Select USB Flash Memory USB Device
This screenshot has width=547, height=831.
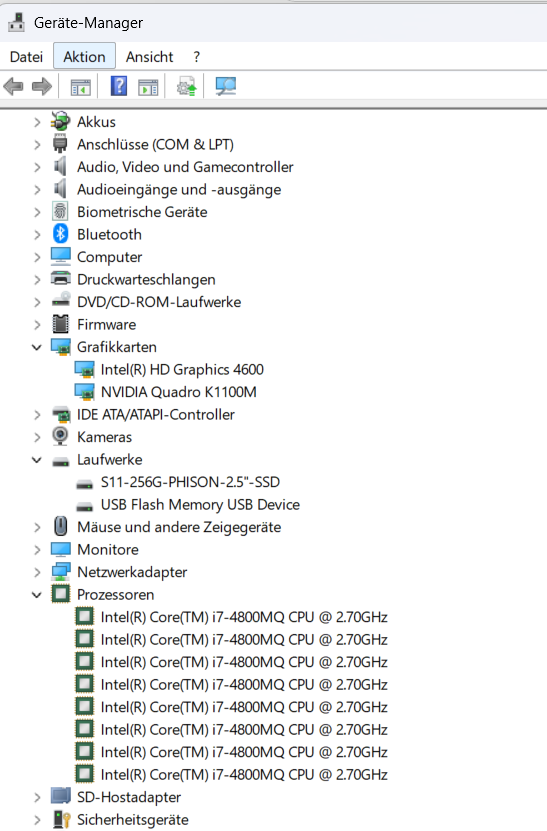(200, 505)
